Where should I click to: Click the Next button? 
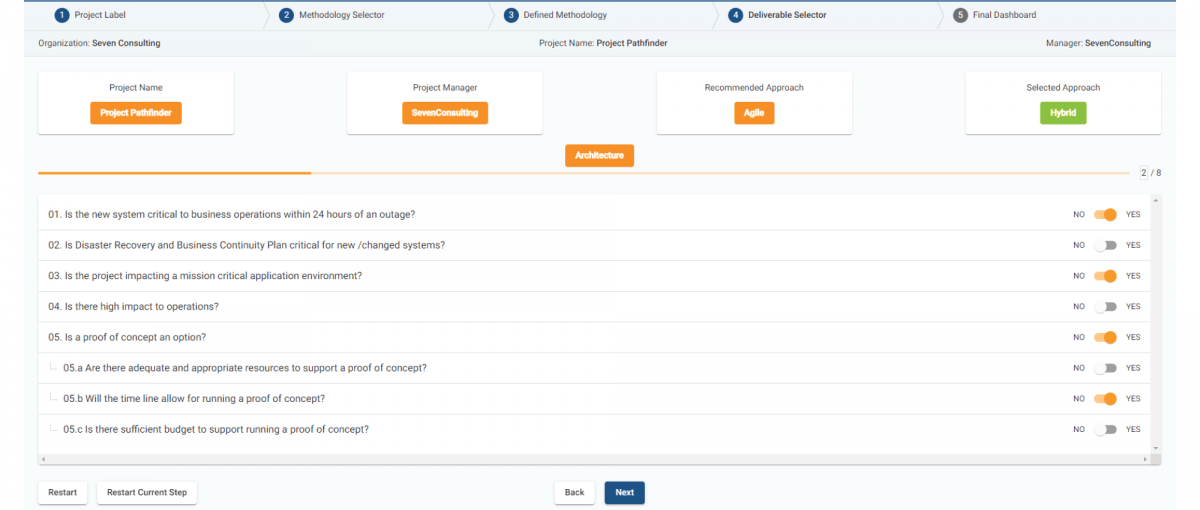[624, 492]
